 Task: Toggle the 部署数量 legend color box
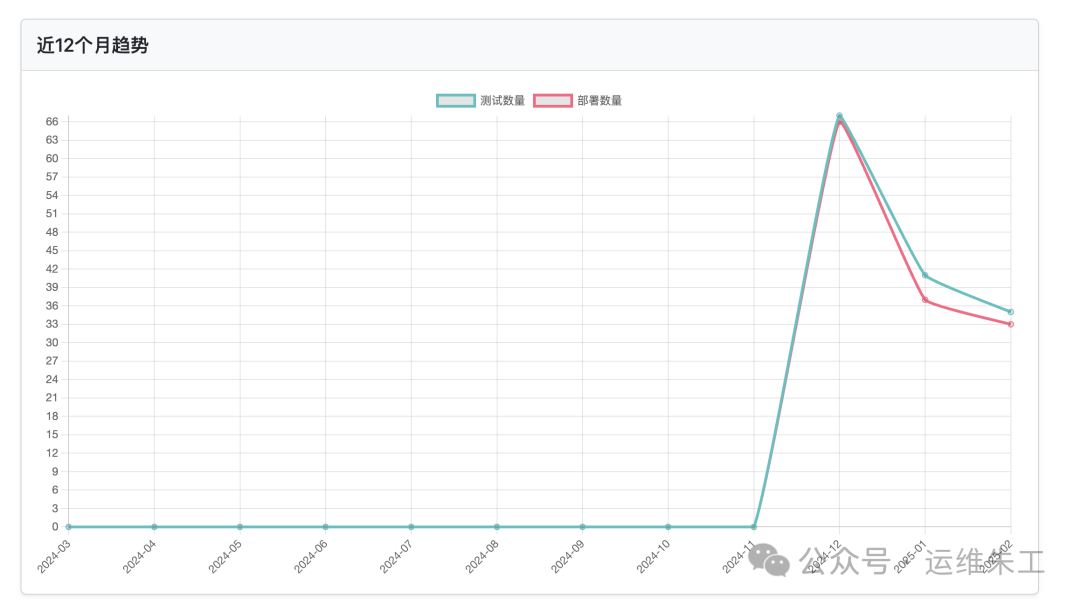[x=553, y=100]
